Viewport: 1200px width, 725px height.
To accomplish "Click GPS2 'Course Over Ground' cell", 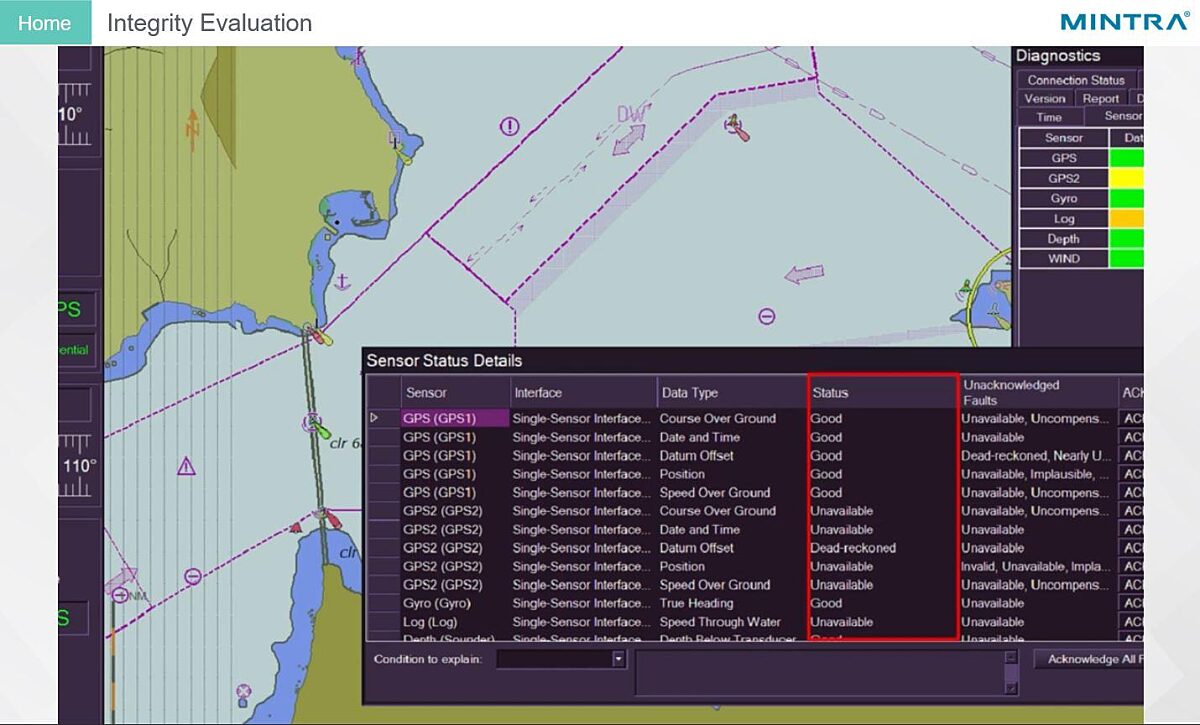I will 732,511.
